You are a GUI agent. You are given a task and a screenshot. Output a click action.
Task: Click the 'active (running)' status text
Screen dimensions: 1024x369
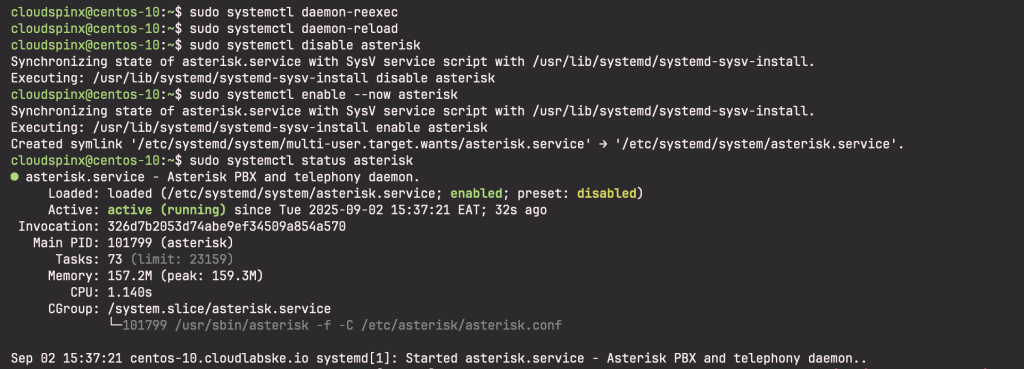[167, 210]
